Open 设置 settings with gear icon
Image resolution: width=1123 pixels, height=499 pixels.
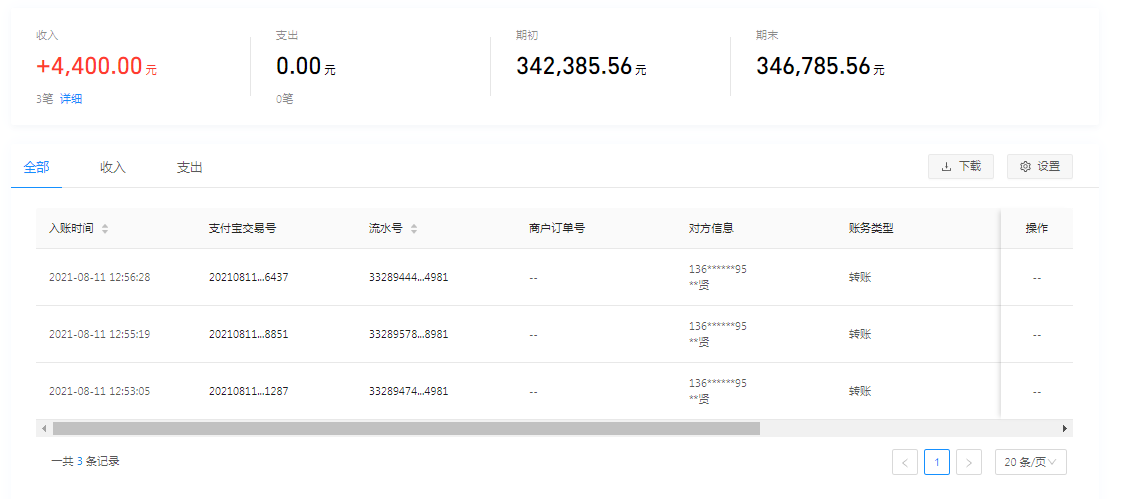(1039, 167)
